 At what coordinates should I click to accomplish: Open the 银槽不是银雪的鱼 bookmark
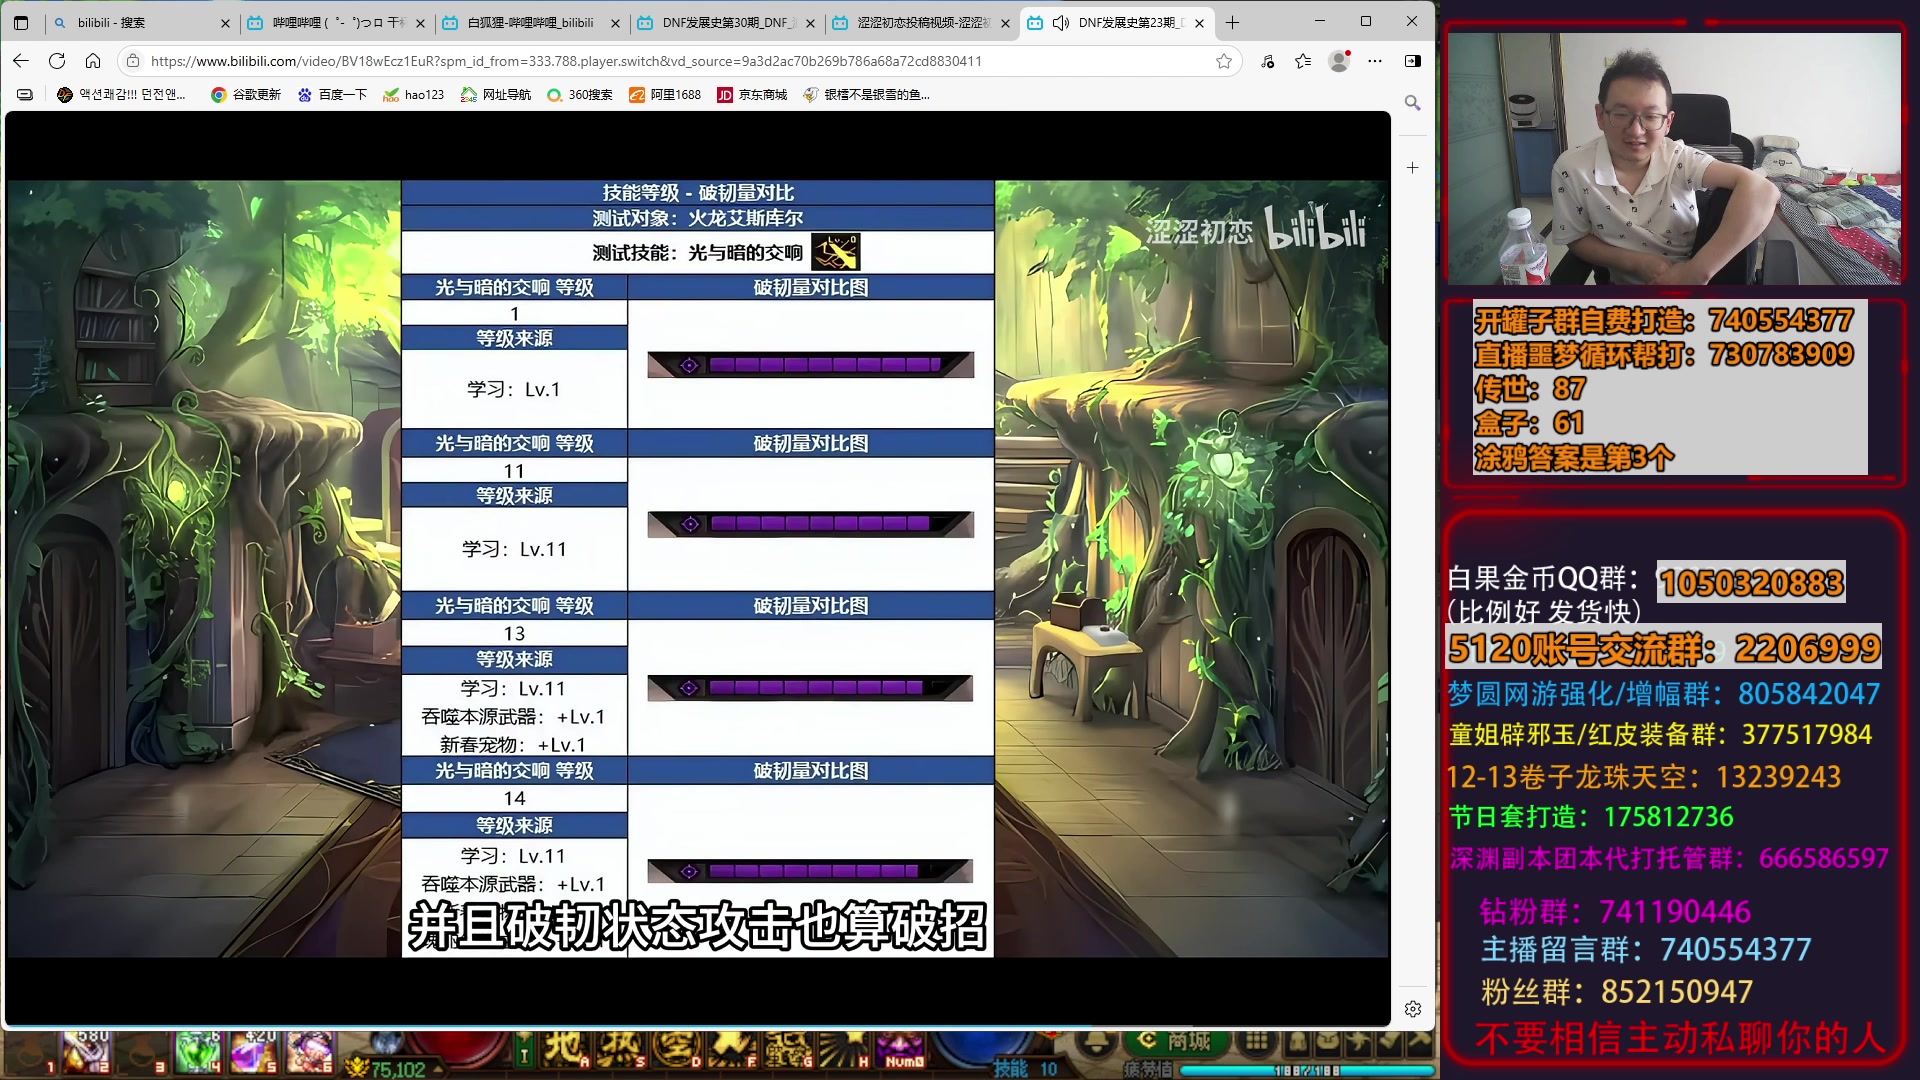(867, 95)
